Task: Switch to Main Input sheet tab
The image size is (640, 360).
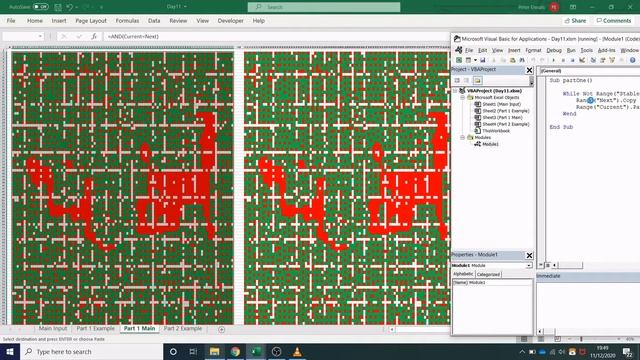Action: point(53,329)
